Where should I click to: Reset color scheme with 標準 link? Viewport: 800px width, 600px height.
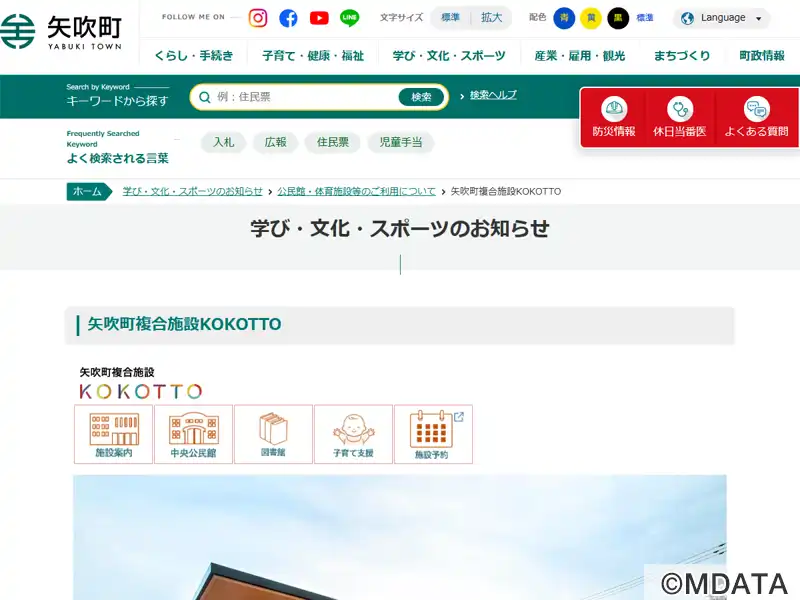tap(645, 18)
